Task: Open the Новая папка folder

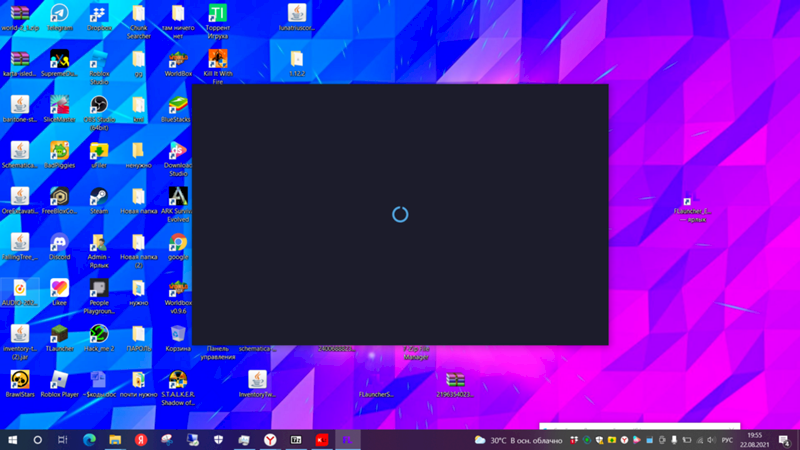Action: pos(138,197)
